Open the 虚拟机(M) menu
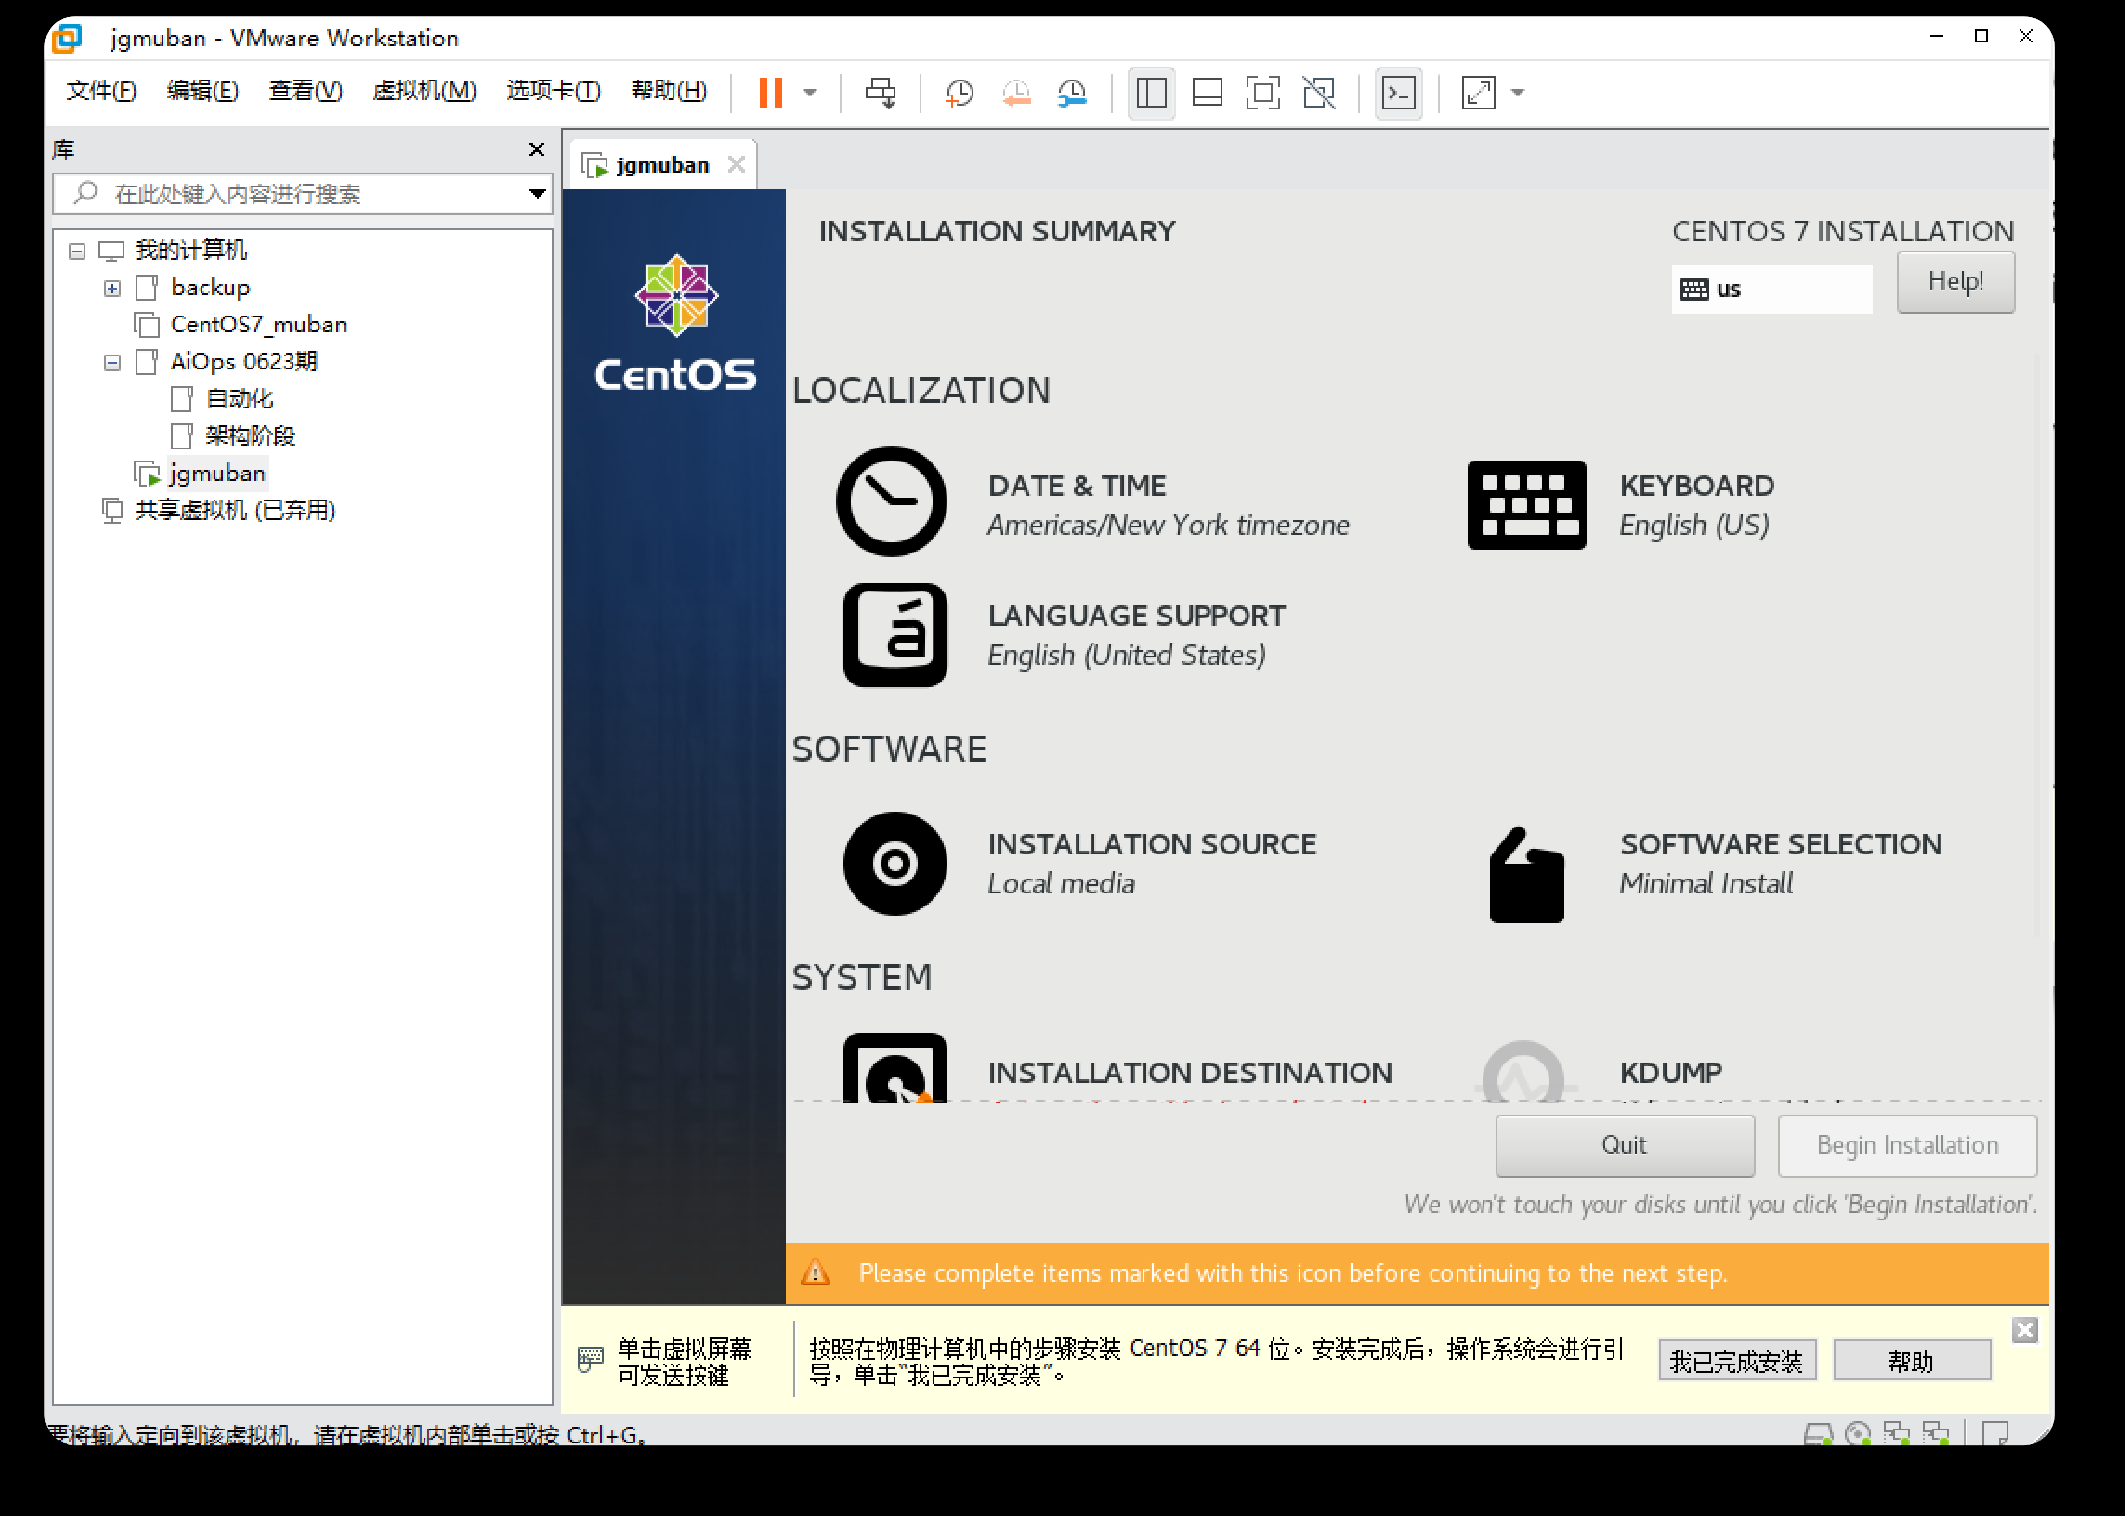This screenshot has height=1516, width=2125. coord(424,91)
